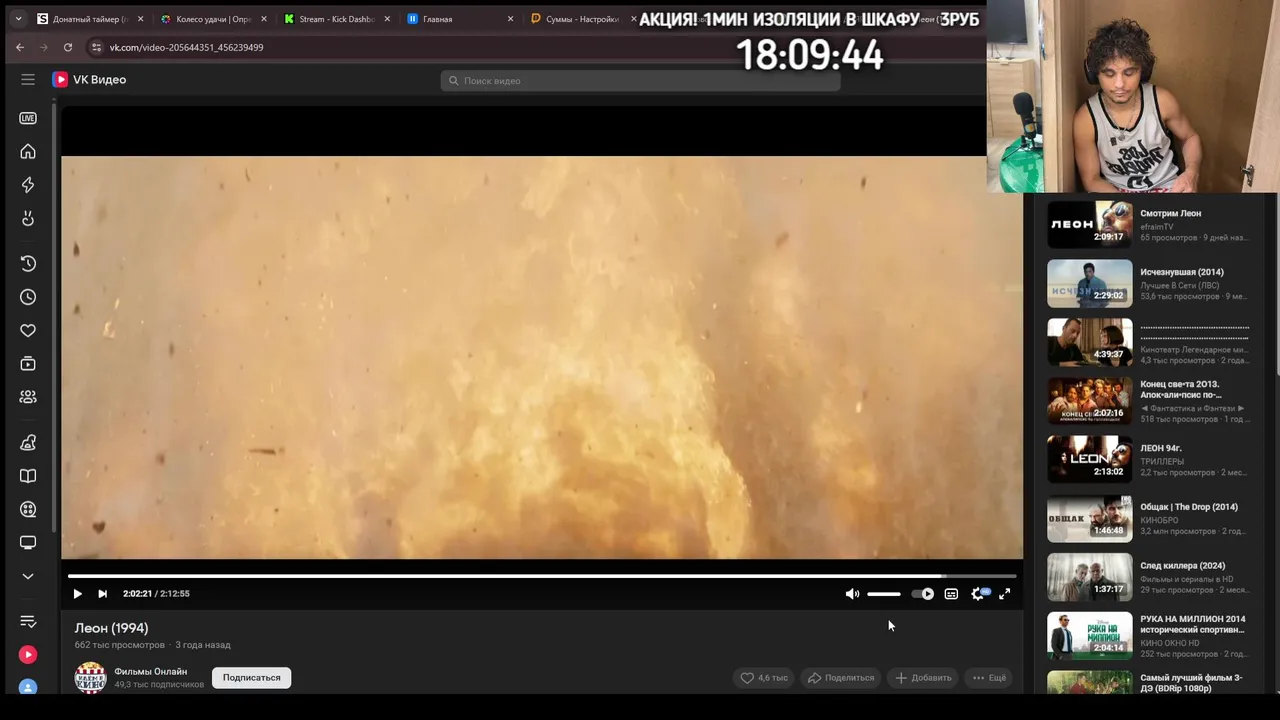Open the browser tab search dropdown

click(x=18, y=19)
